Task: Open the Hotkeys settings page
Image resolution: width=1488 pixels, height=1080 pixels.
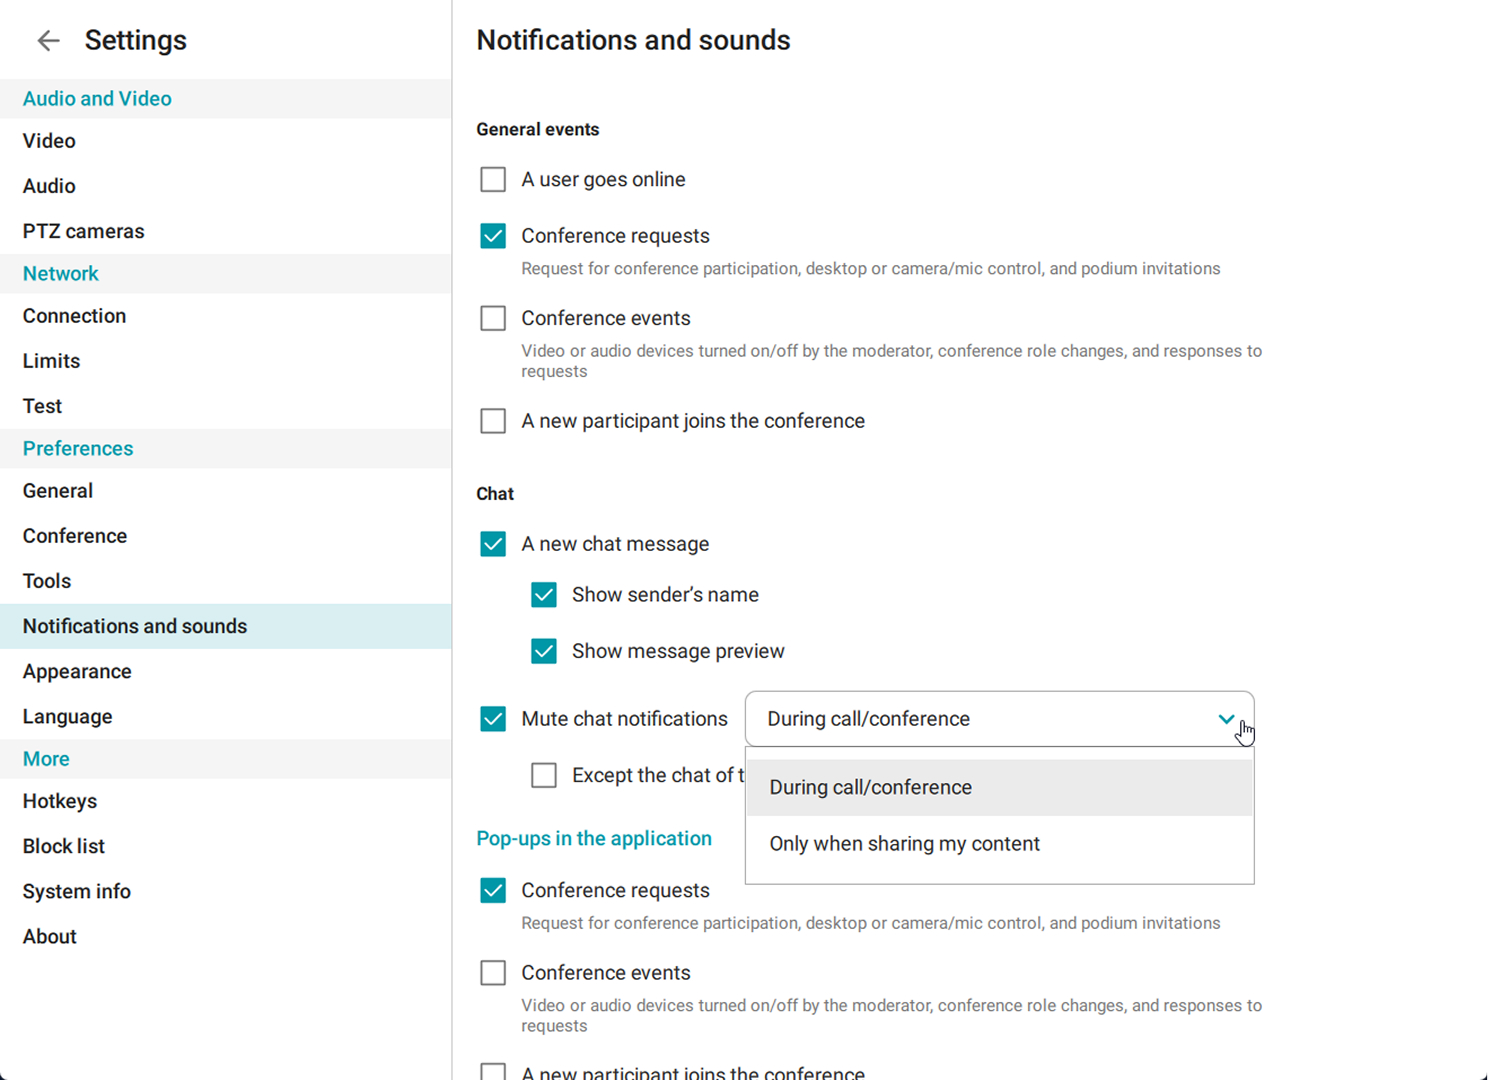Action: tap(60, 801)
